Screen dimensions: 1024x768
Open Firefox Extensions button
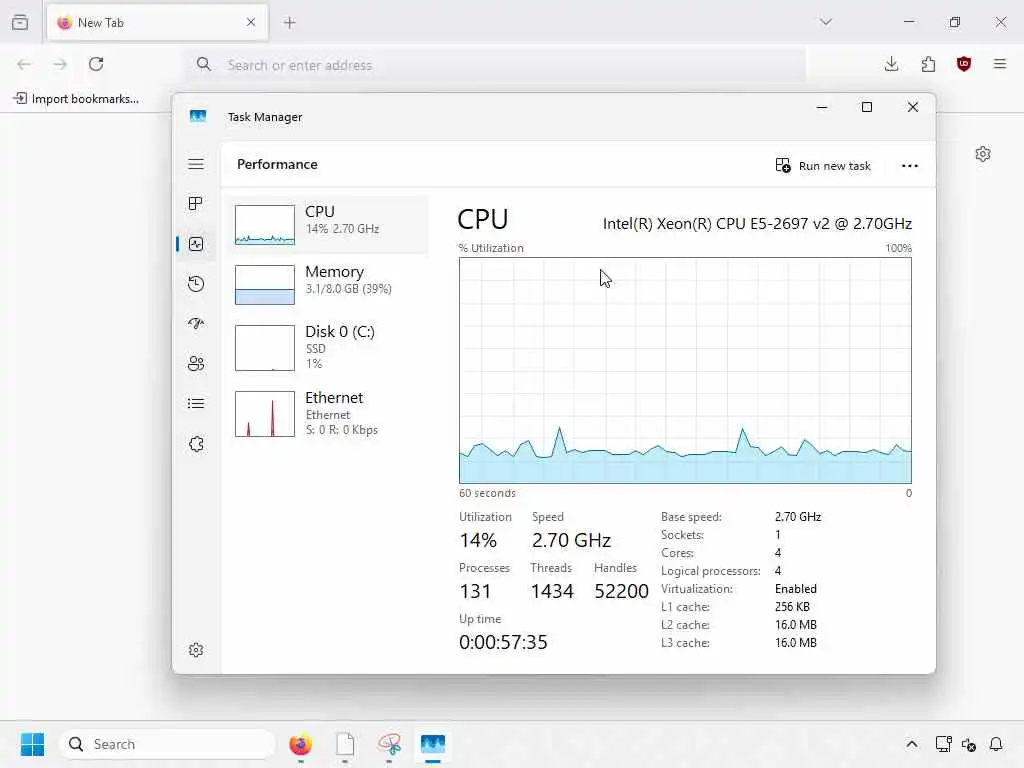pyautogui.click(x=928, y=64)
